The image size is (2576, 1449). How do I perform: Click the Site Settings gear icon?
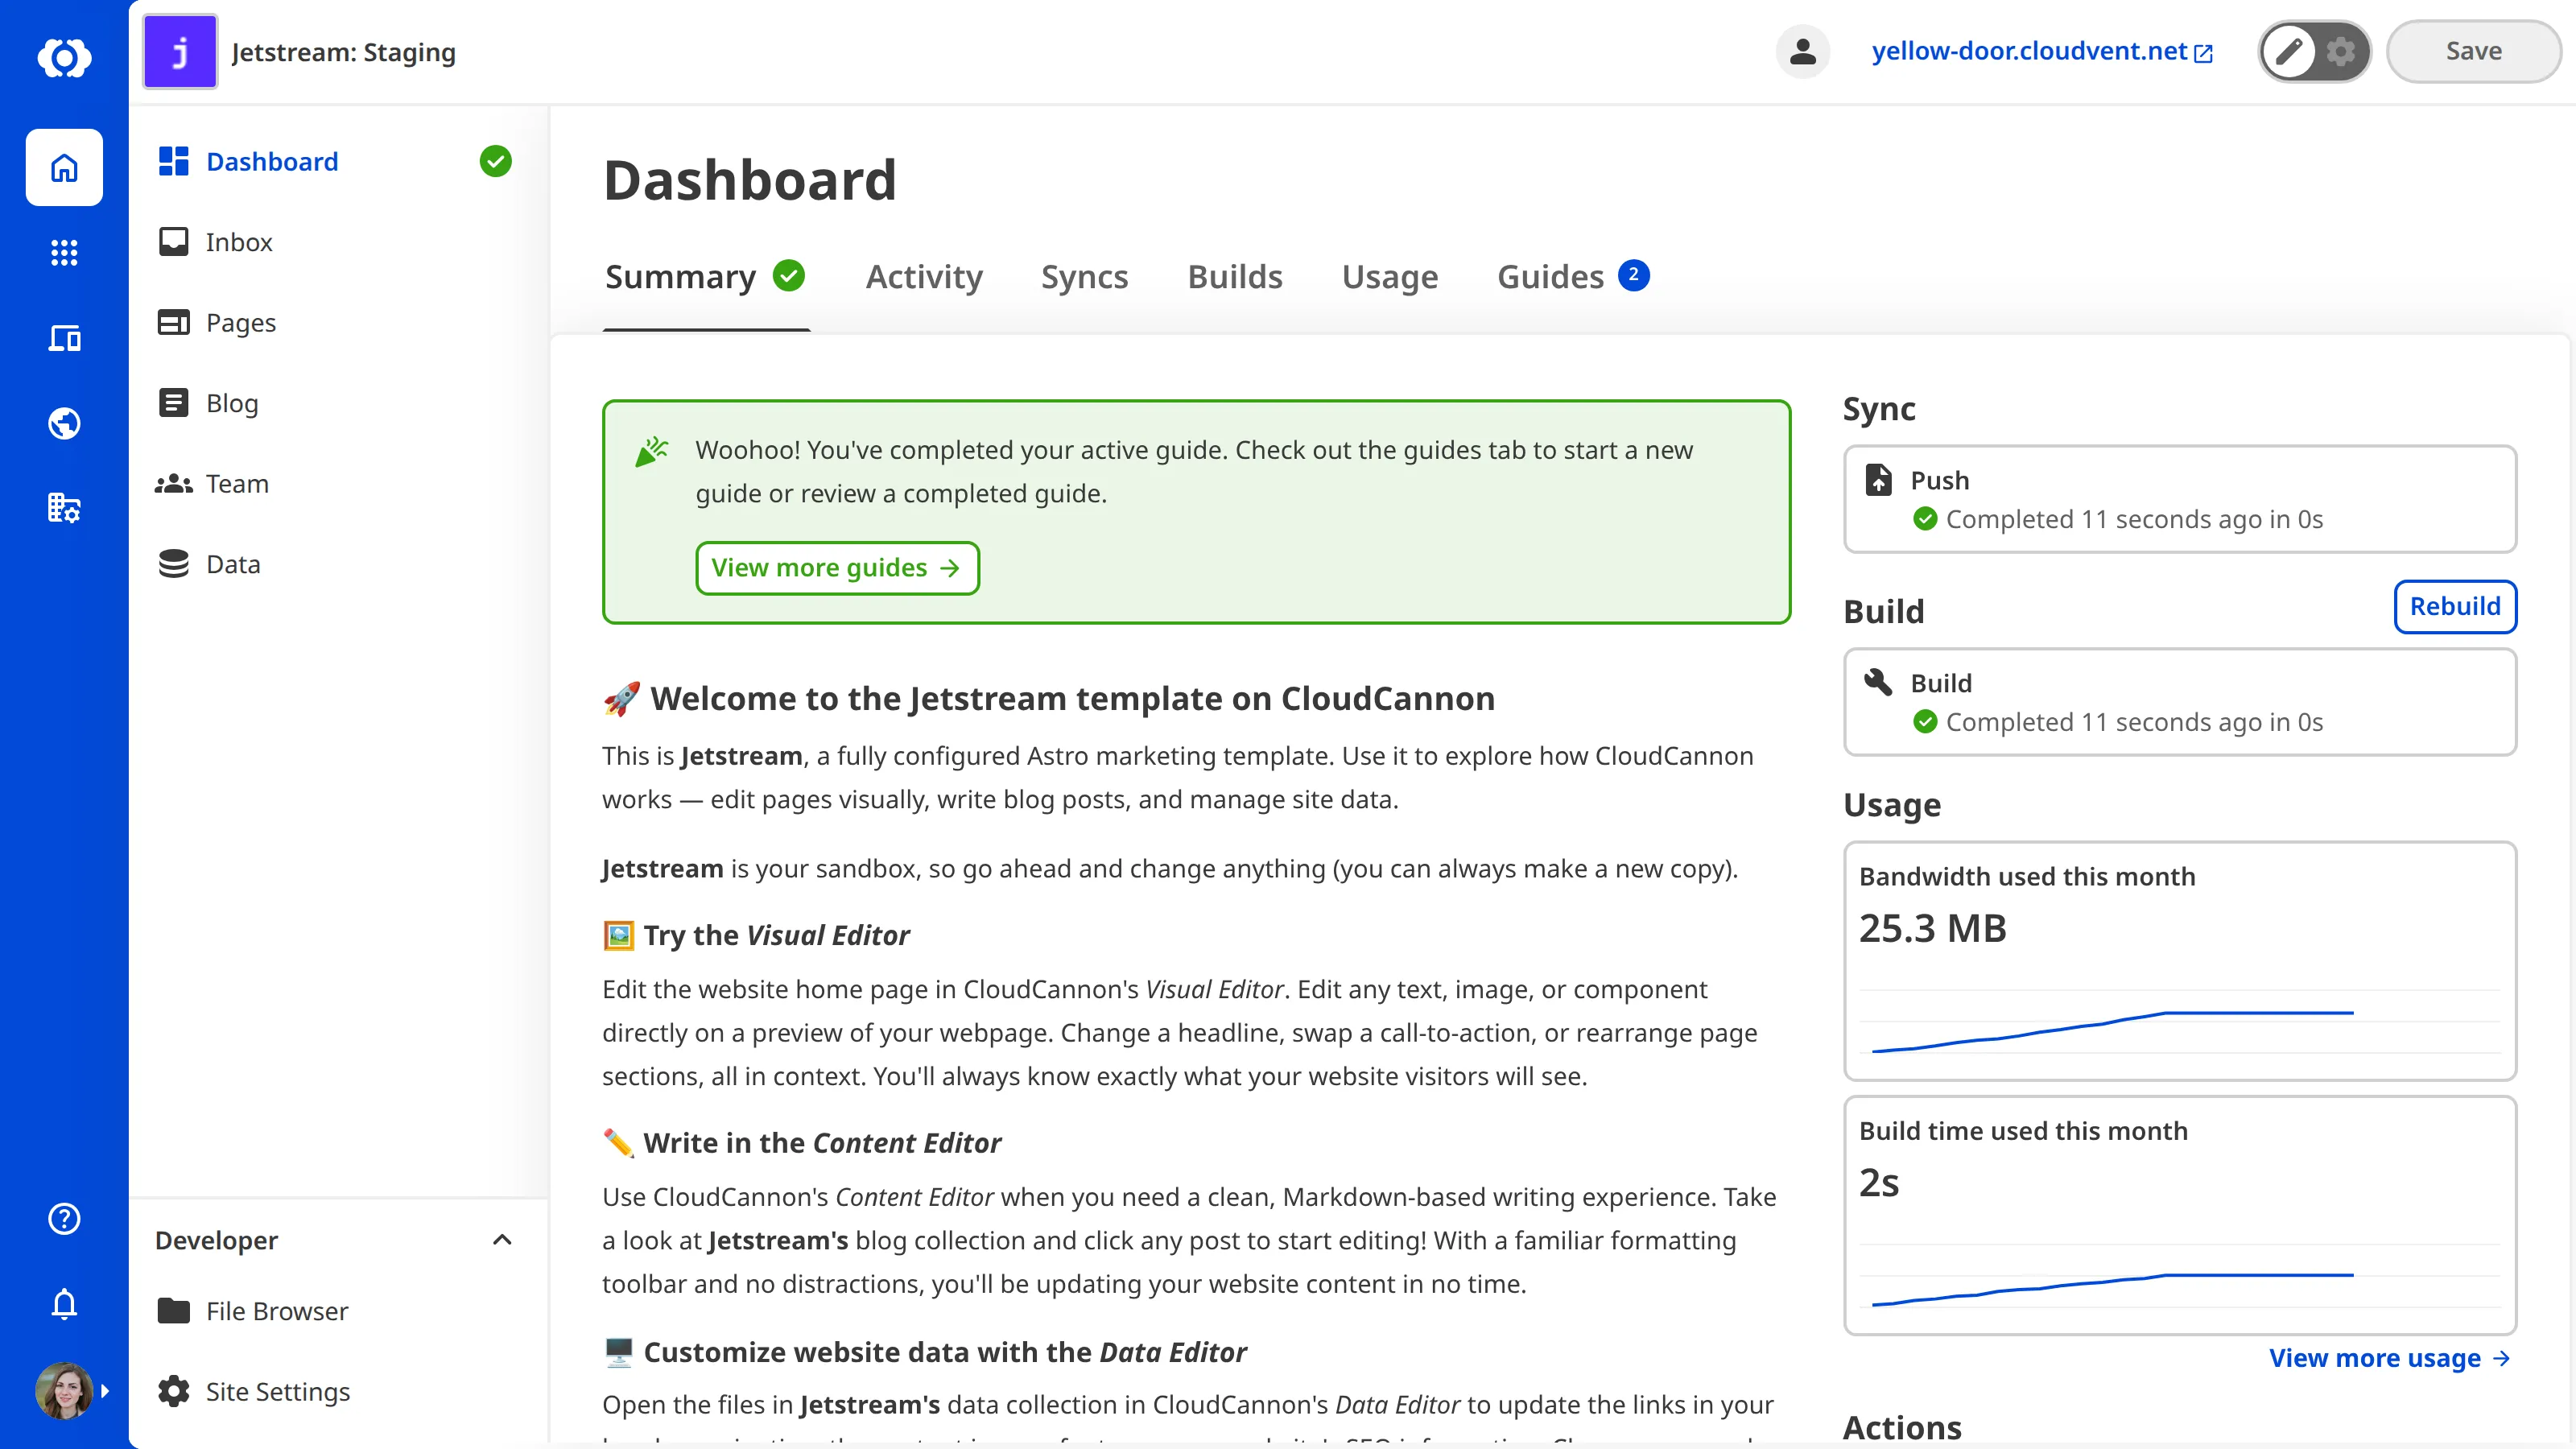point(173,1391)
